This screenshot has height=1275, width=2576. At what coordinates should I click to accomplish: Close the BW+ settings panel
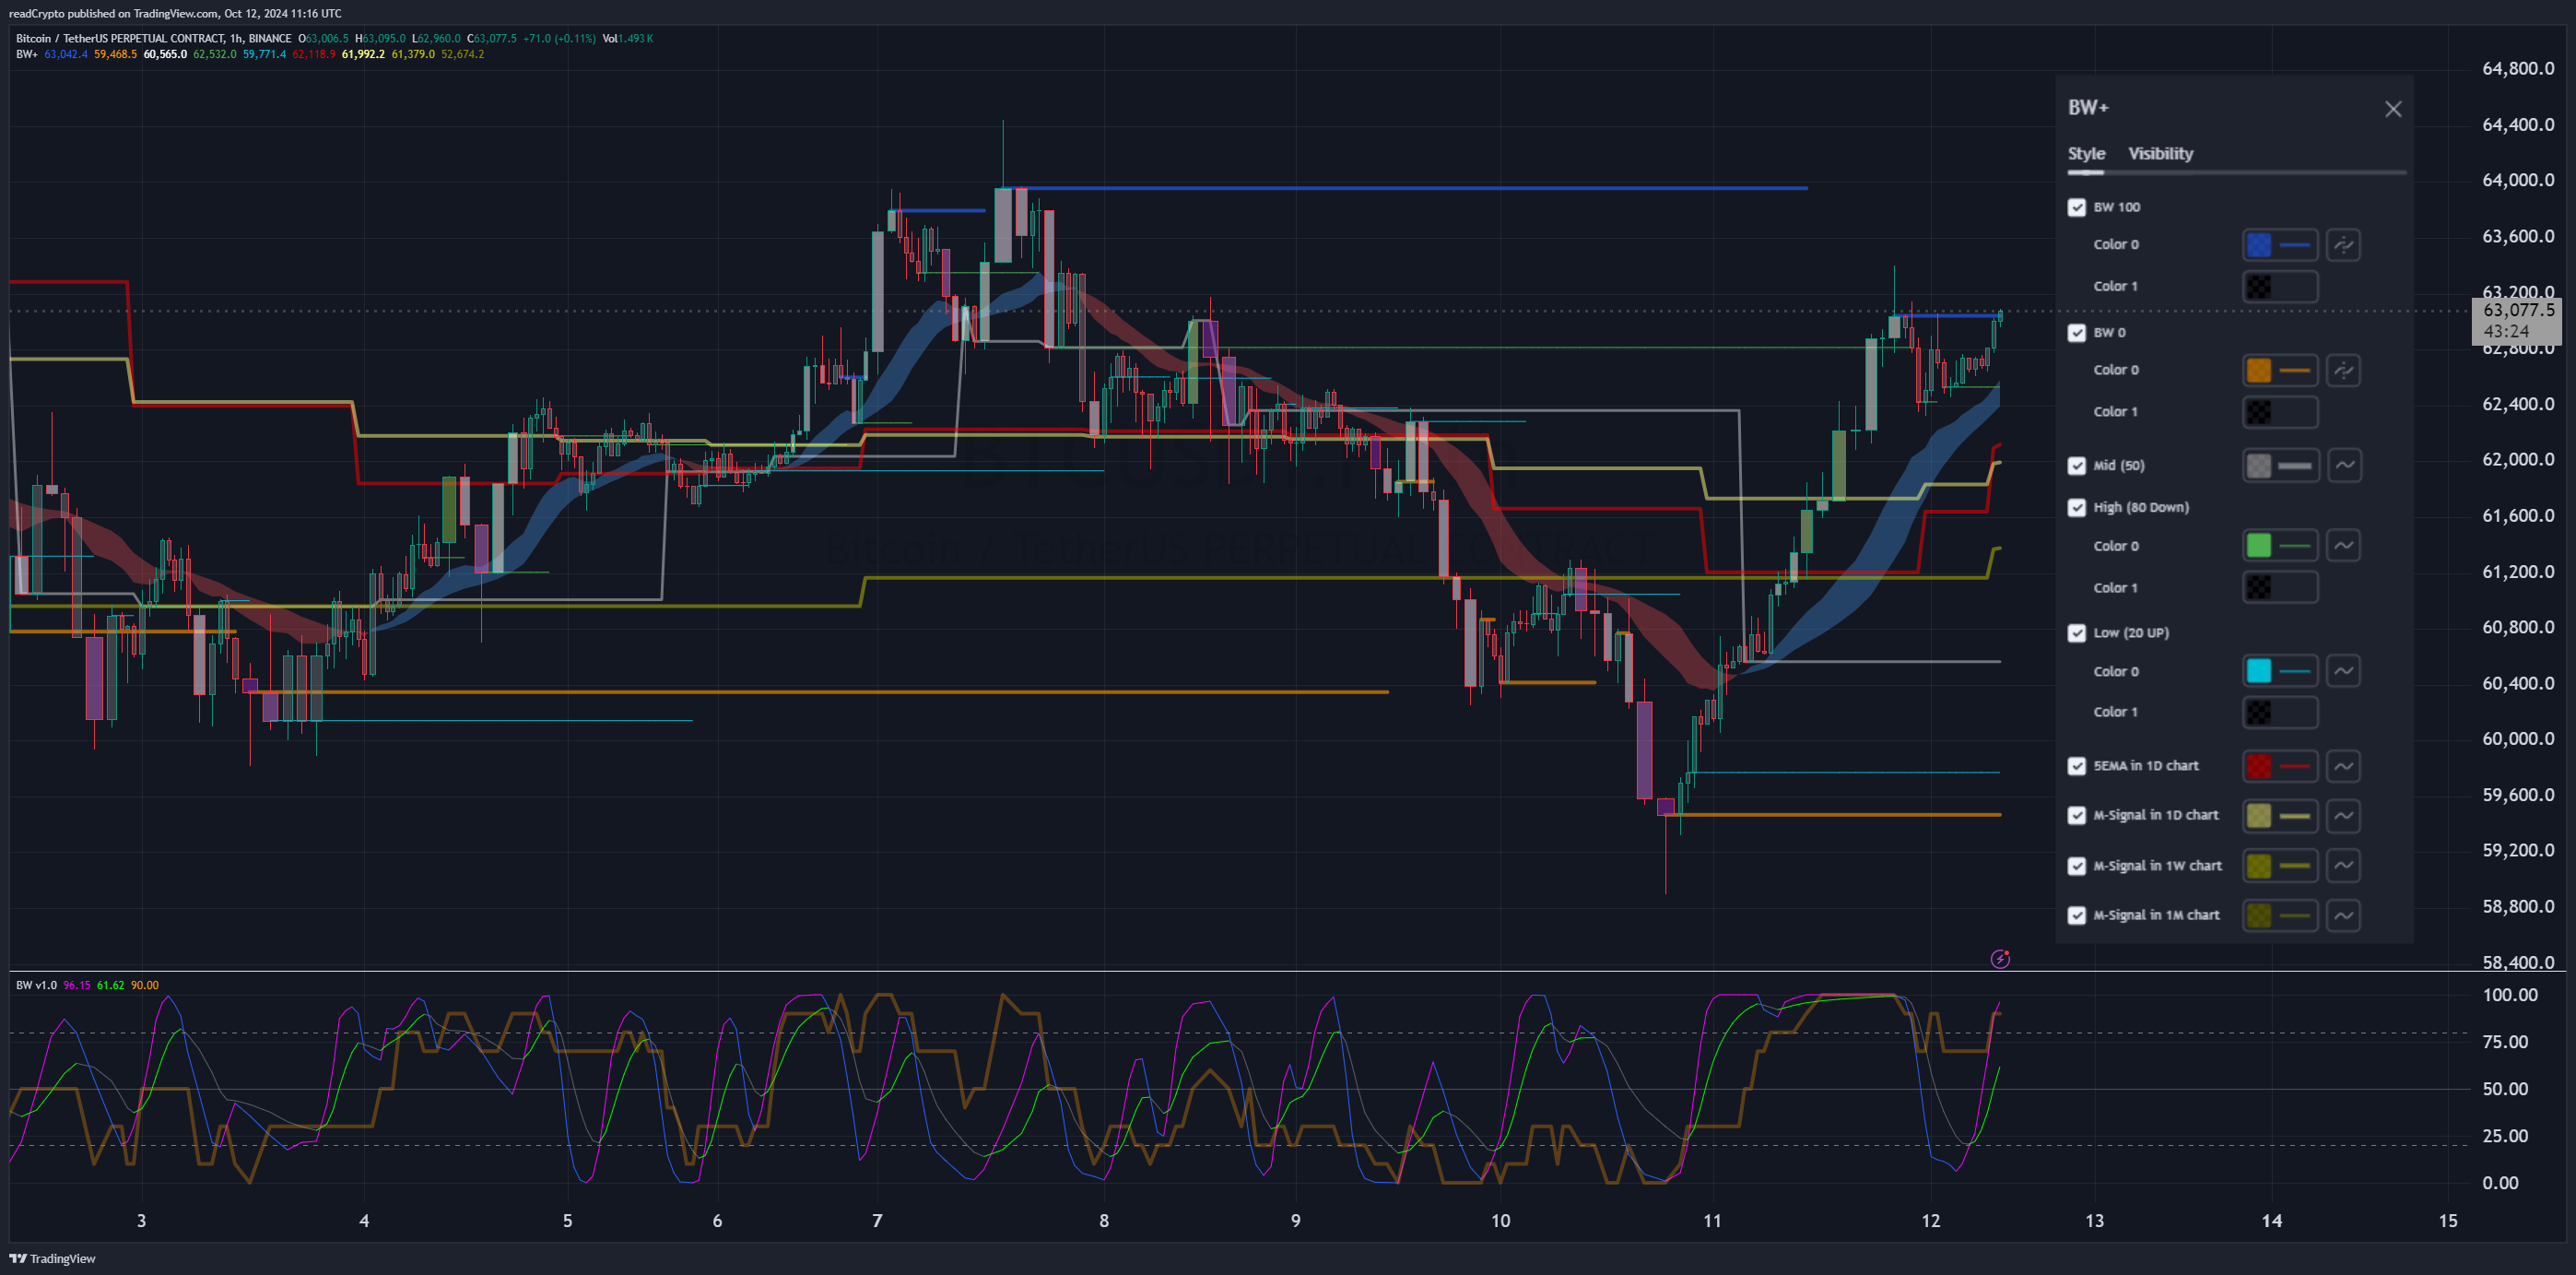(2392, 109)
